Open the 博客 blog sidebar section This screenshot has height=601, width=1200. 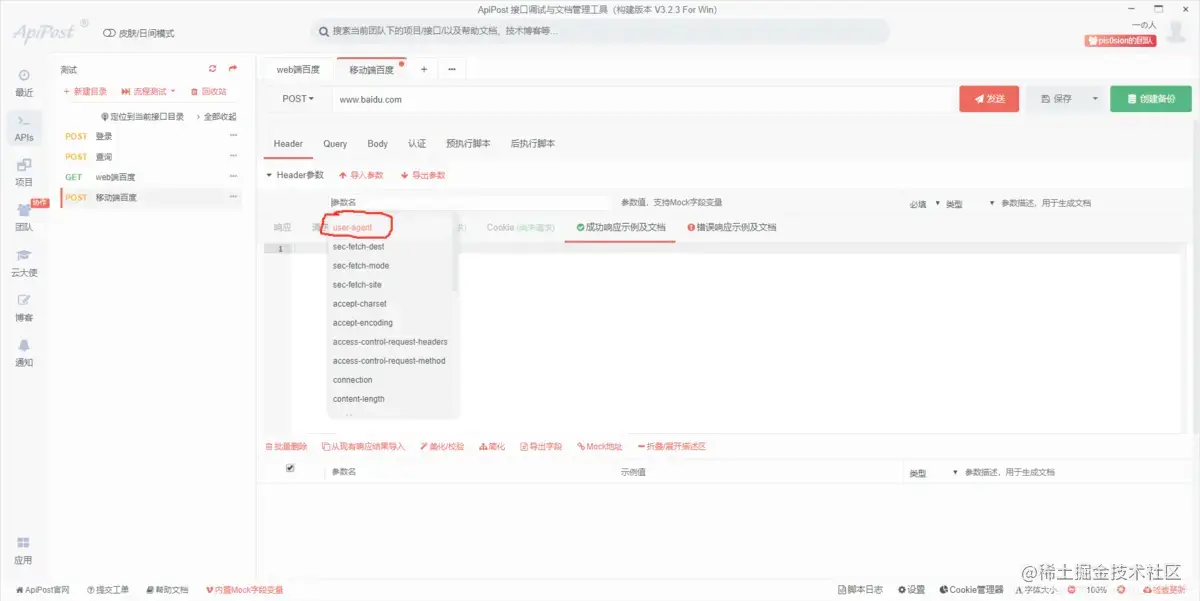24,307
